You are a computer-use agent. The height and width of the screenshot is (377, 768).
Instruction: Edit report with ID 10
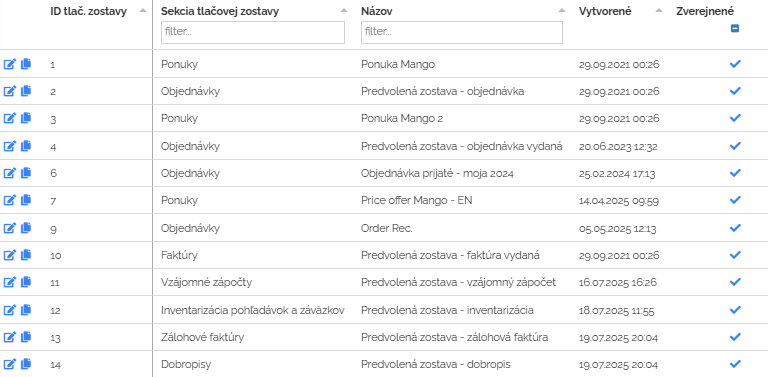pyautogui.click(x=9, y=255)
